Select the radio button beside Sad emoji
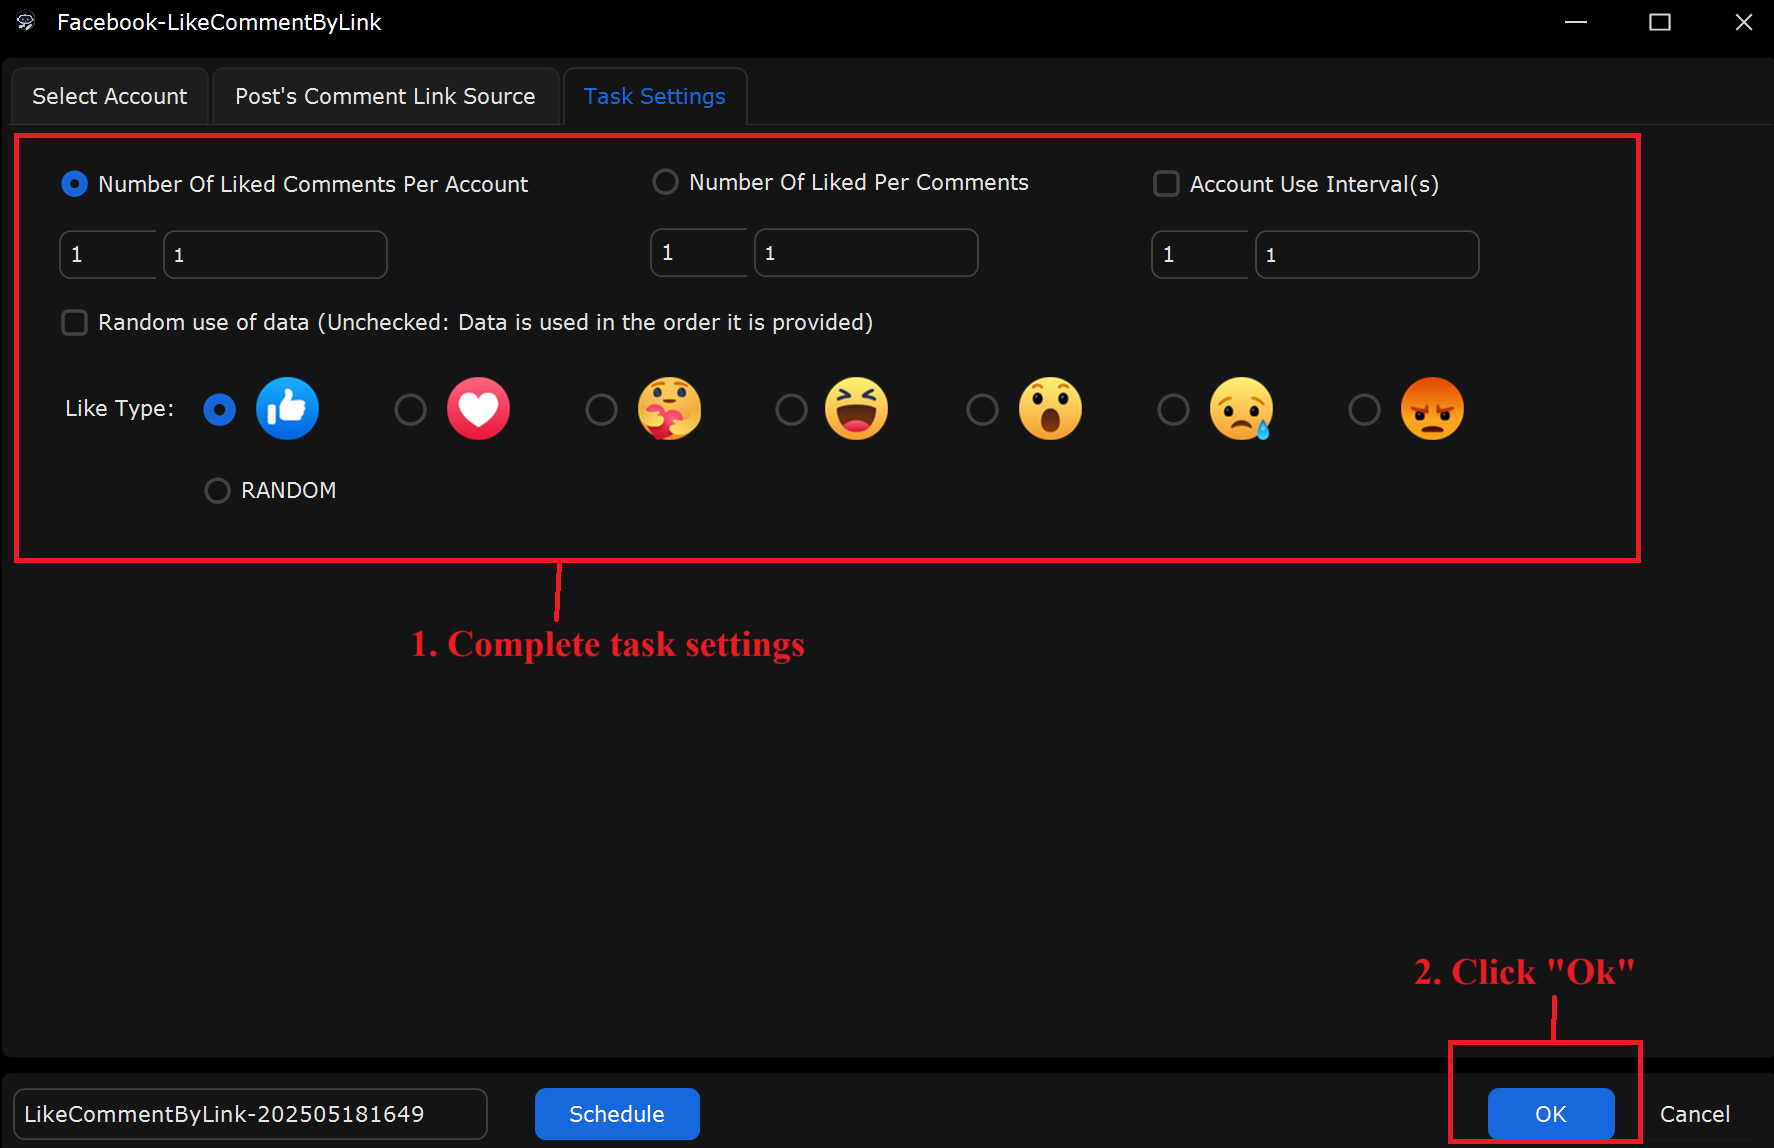The height and width of the screenshot is (1148, 1774). tap(1173, 409)
